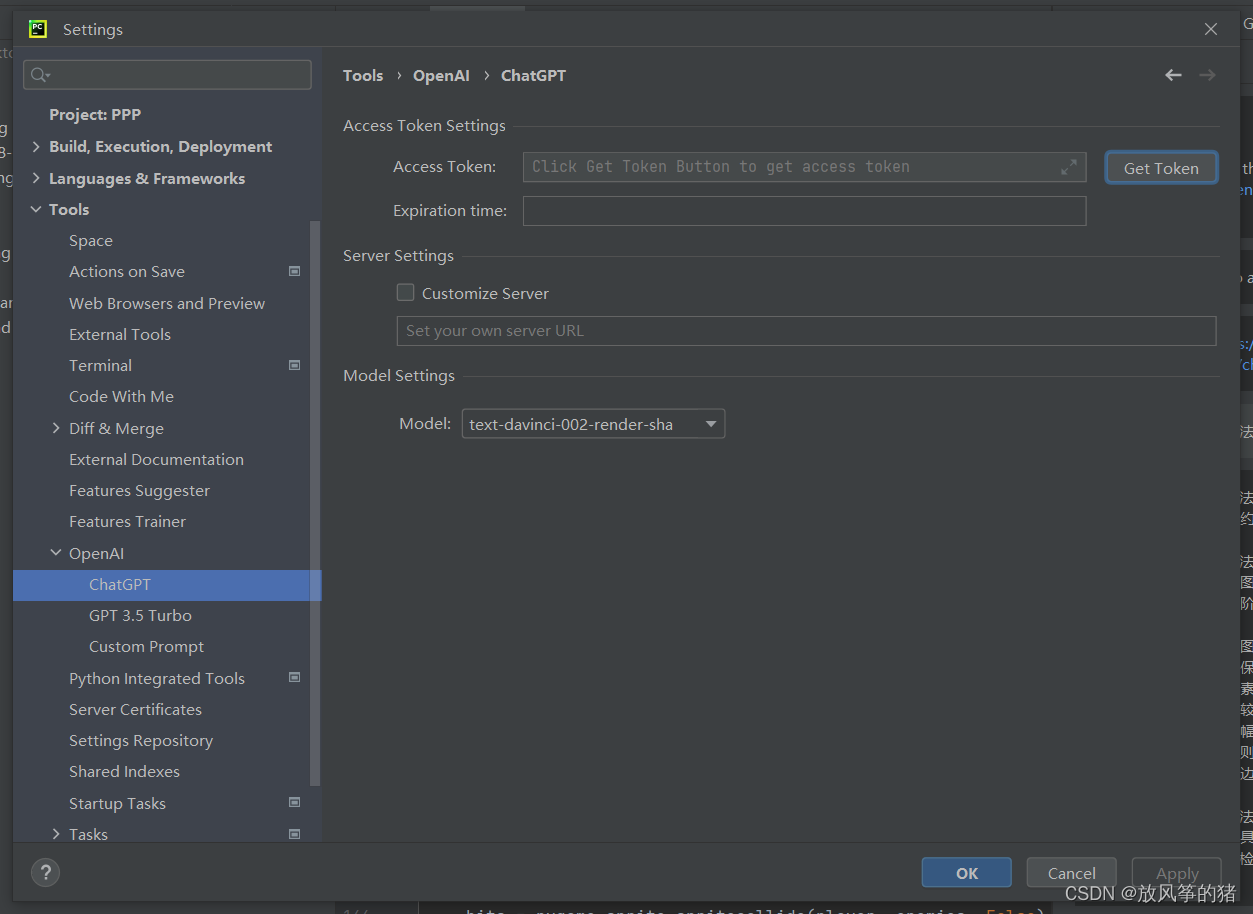Viewport: 1253px width, 914px height.
Task: Click the Expiration time field
Action: 804,211
